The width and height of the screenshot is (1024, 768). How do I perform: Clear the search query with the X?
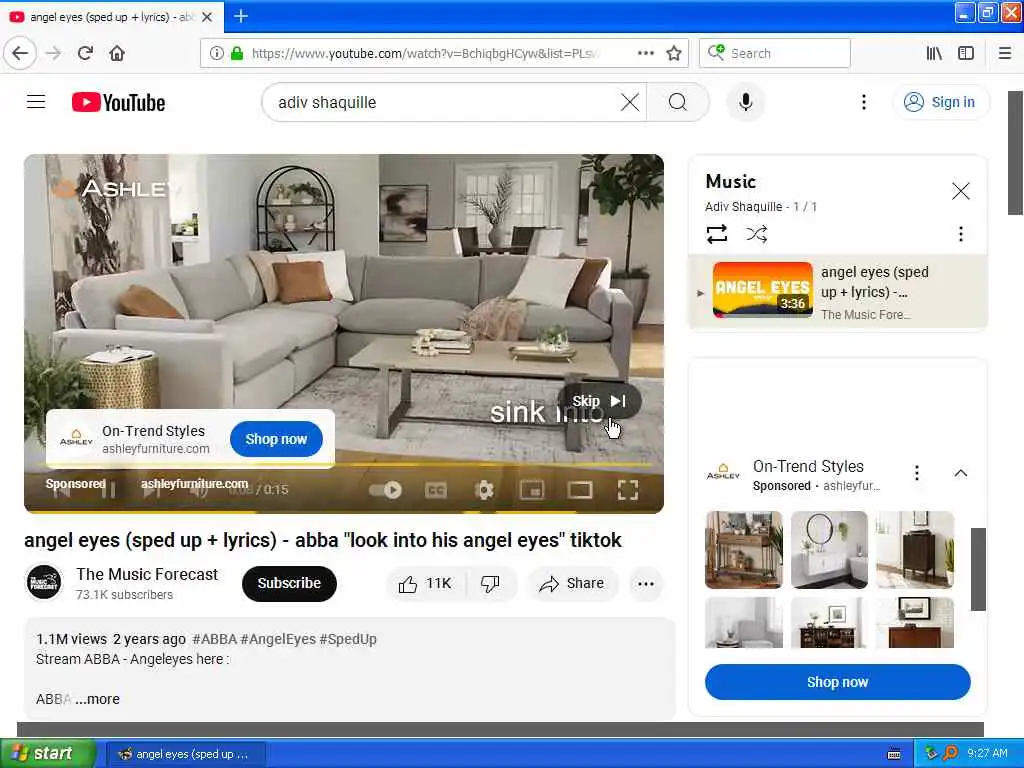point(630,102)
